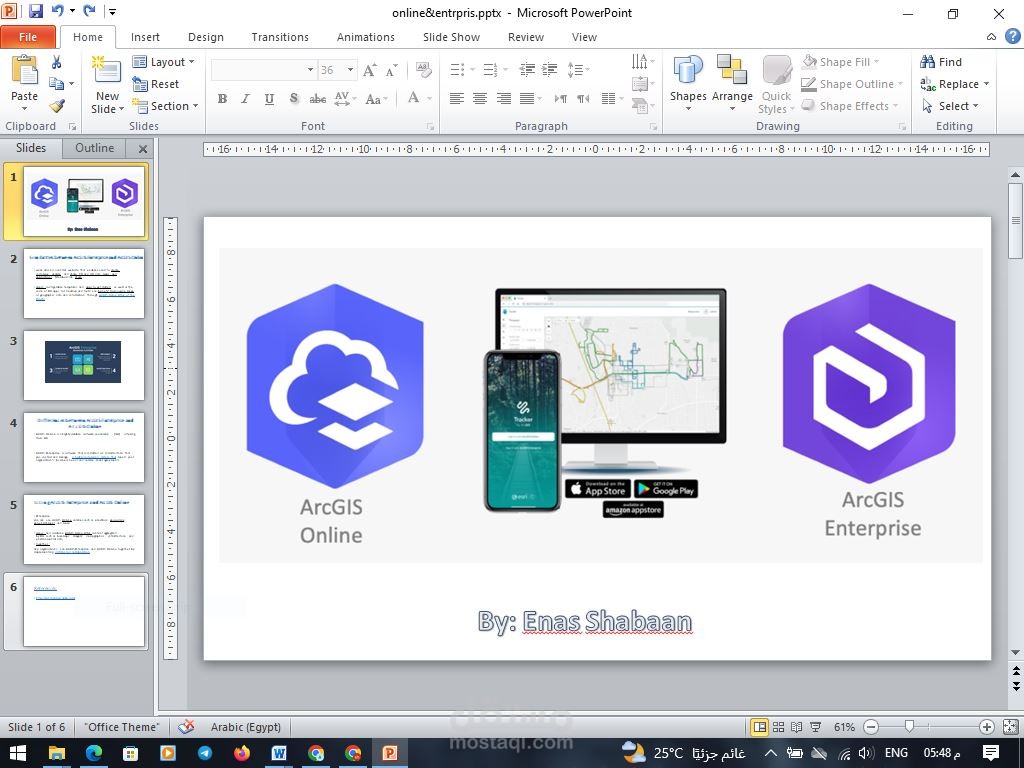Switch to Slide Sorter view icon
The height and width of the screenshot is (768, 1024).
coord(778,727)
